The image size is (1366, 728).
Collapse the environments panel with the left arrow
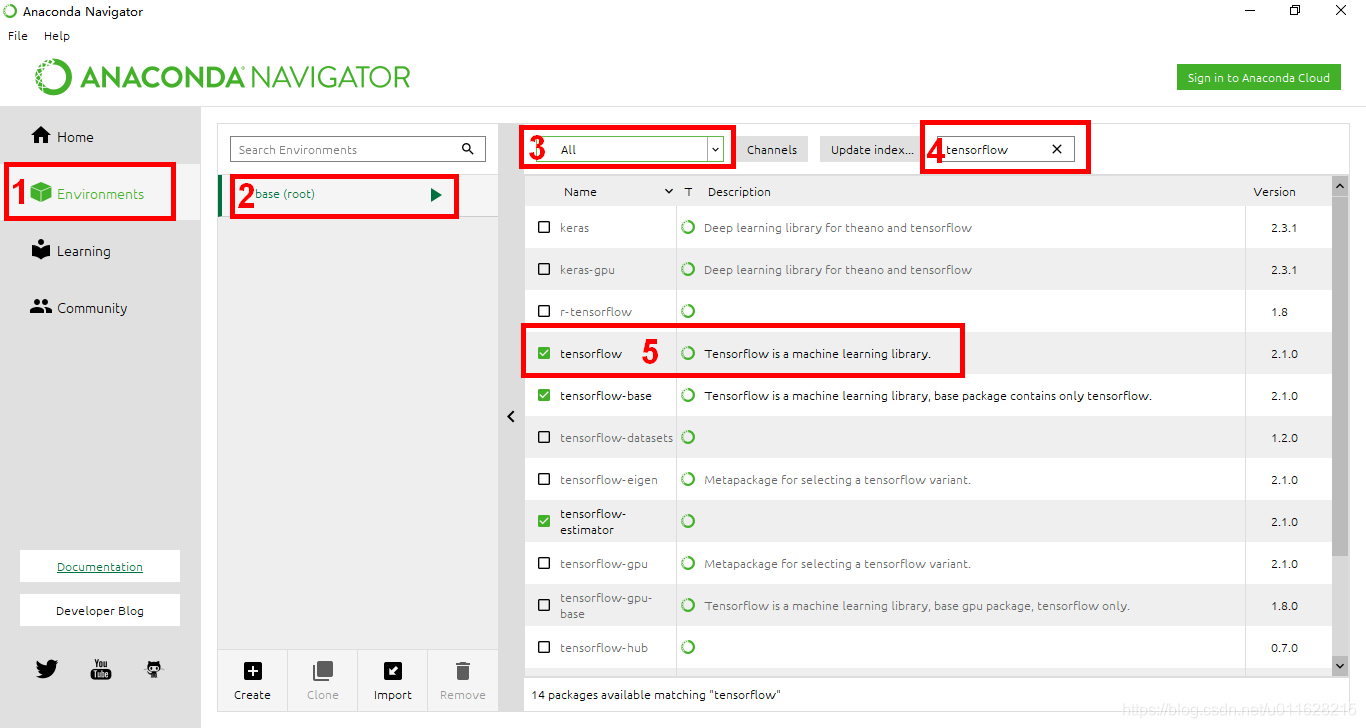(x=511, y=416)
